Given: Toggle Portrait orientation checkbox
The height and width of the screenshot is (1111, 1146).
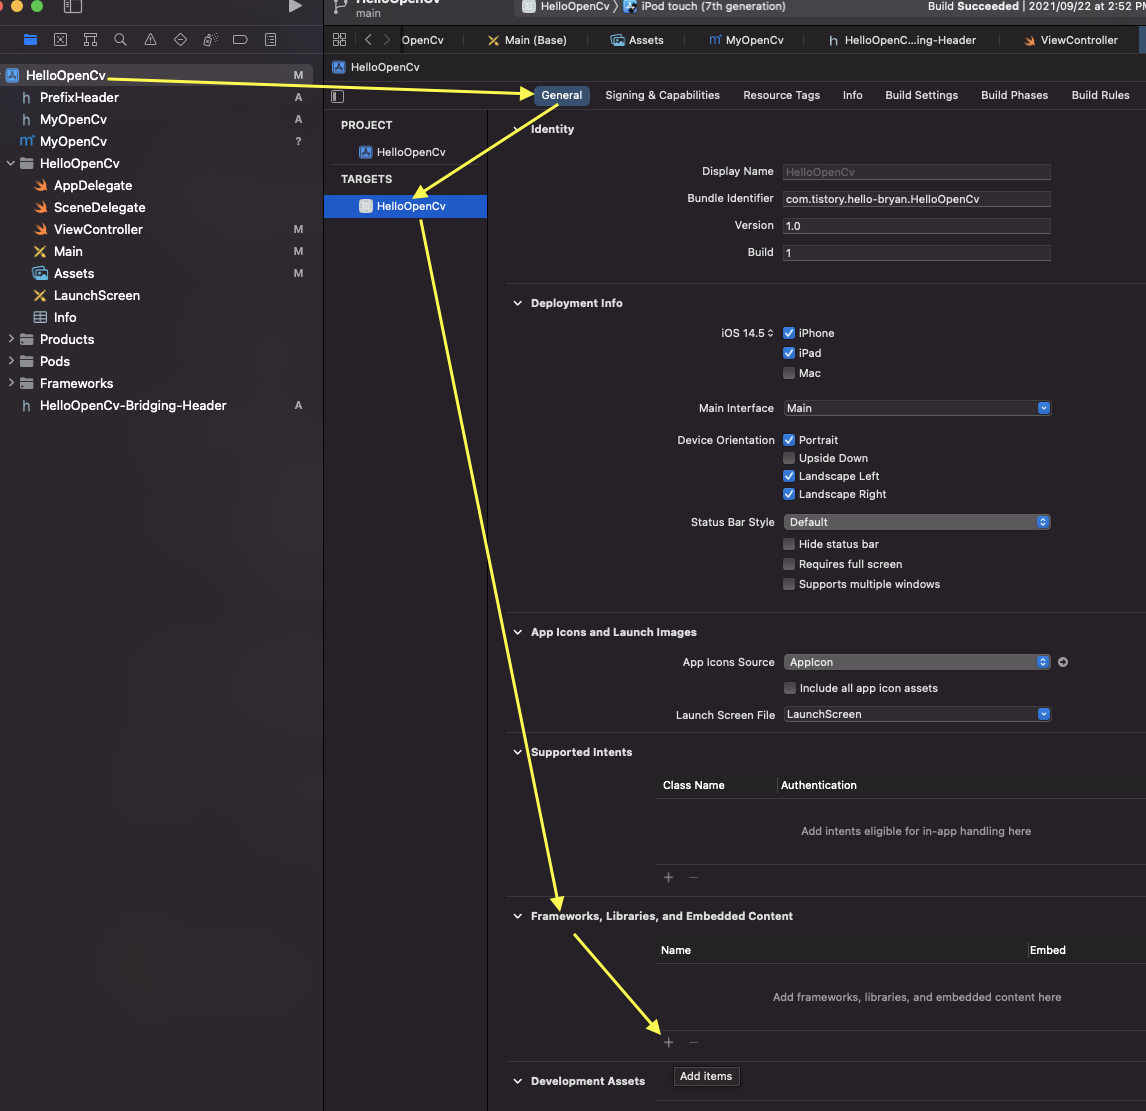Looking at the screenshot, I should tap(789, 440).
